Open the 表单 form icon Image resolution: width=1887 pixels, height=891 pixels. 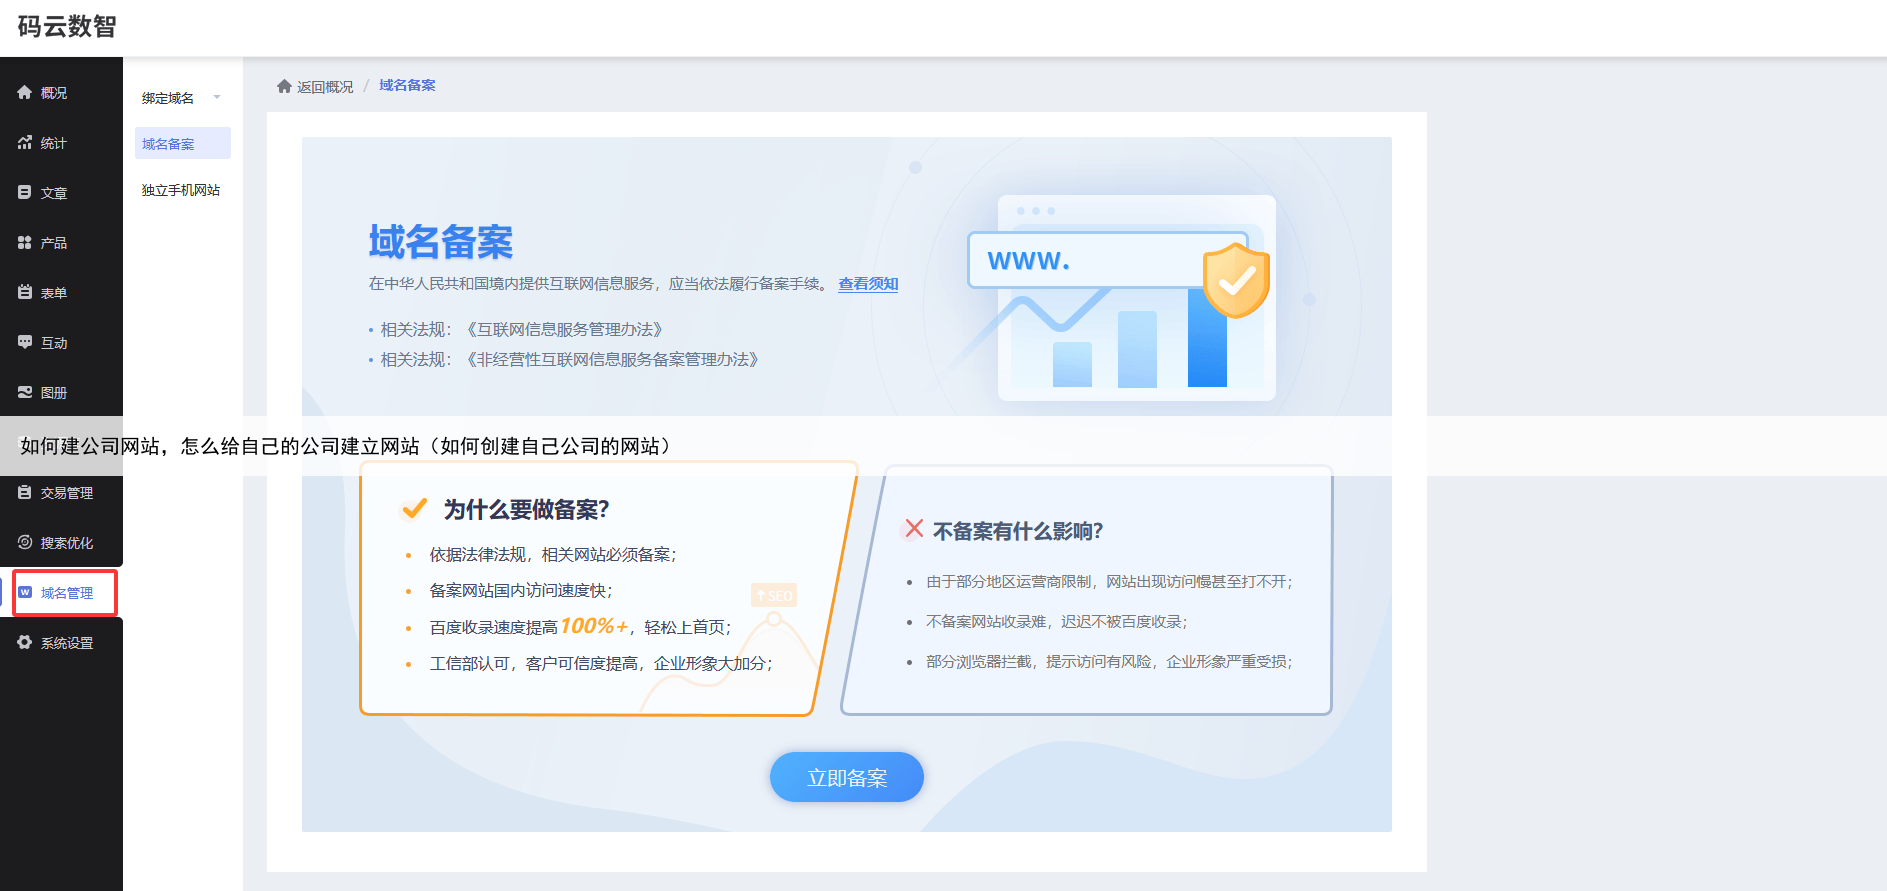click(25, 292)
